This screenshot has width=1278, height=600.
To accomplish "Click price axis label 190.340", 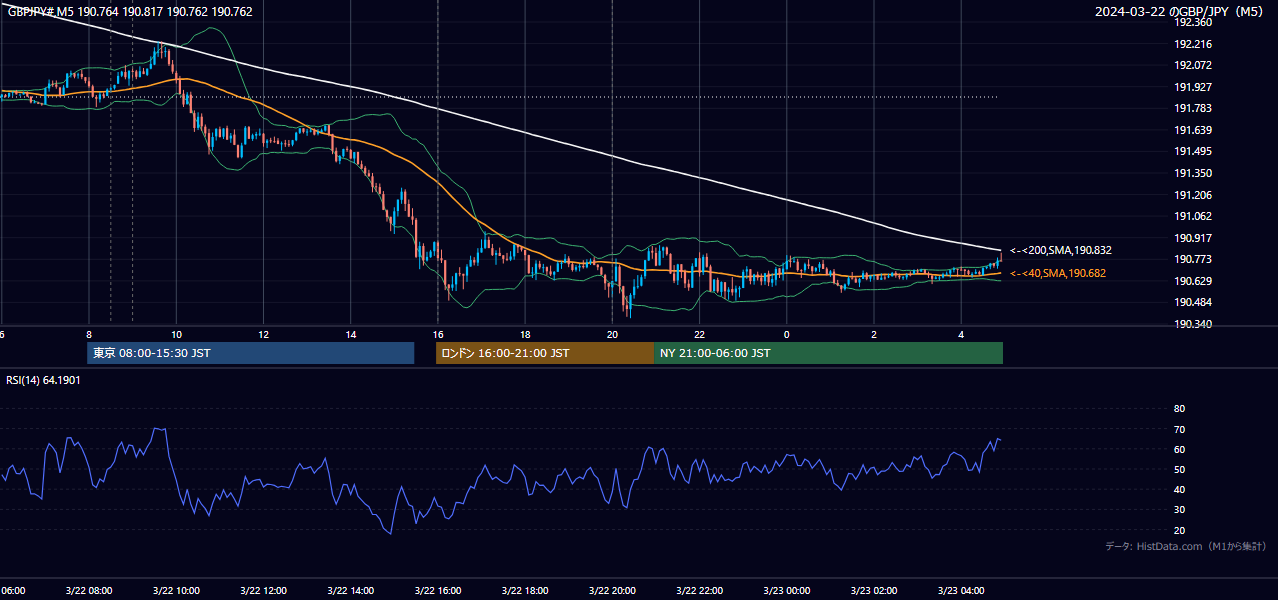I will [x=1192, y=324].
